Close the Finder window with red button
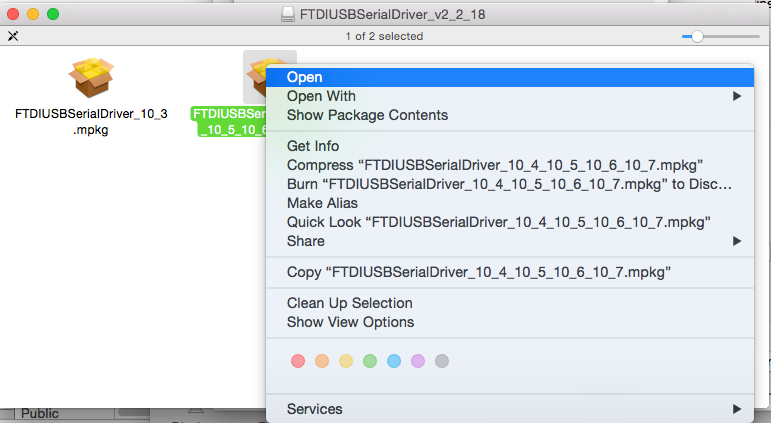 coord(13,14)
